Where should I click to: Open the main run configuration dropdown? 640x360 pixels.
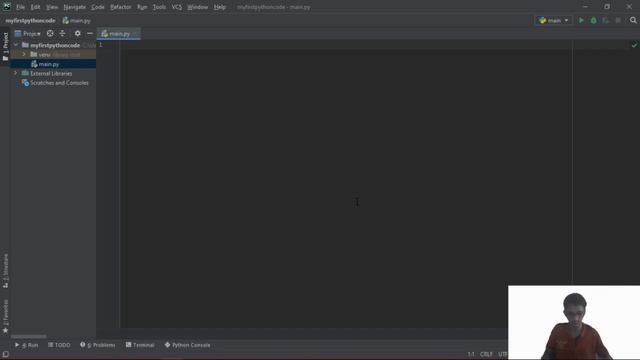[x=553, y=20]
